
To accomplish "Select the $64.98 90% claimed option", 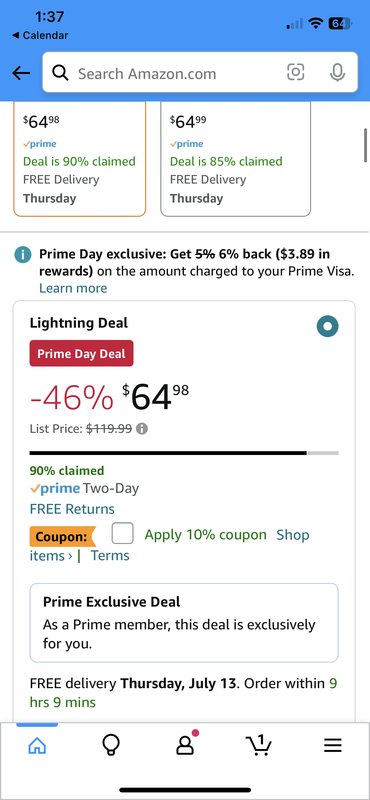I will click(80, 159).
